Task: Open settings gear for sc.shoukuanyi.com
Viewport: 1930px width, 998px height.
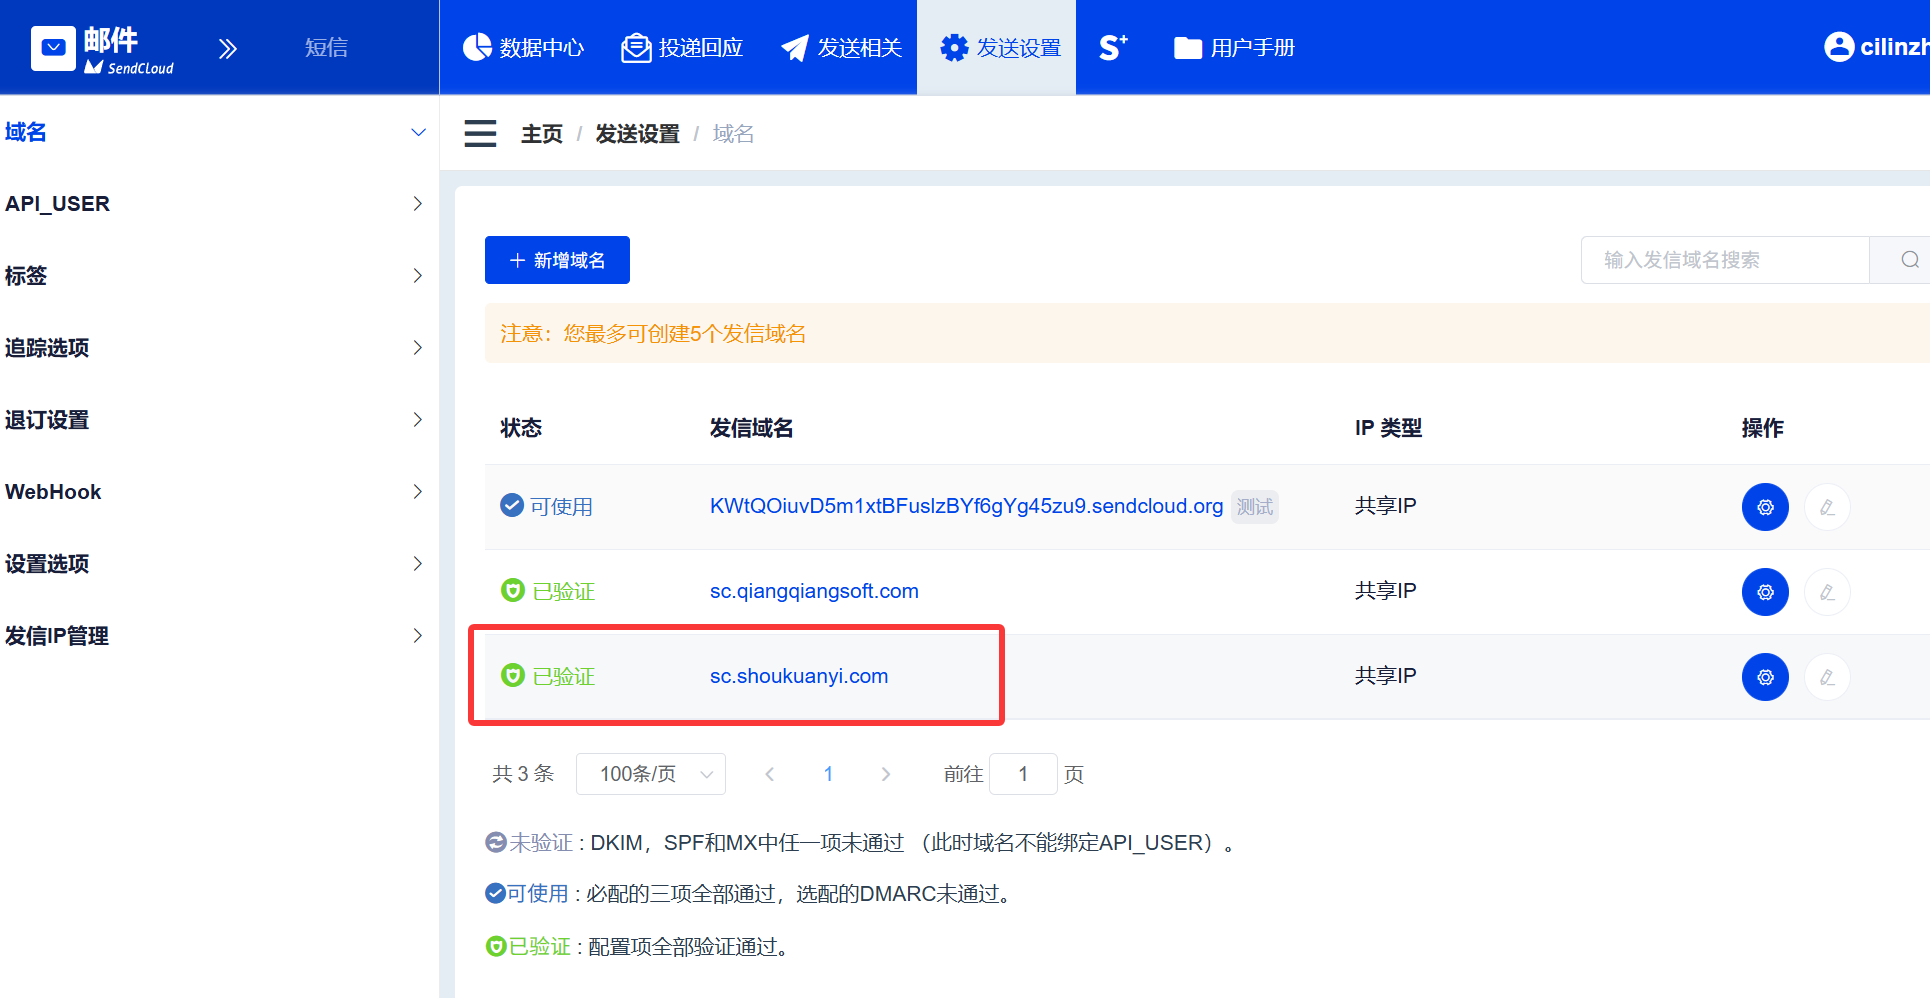Action: tap(1765, 677)
